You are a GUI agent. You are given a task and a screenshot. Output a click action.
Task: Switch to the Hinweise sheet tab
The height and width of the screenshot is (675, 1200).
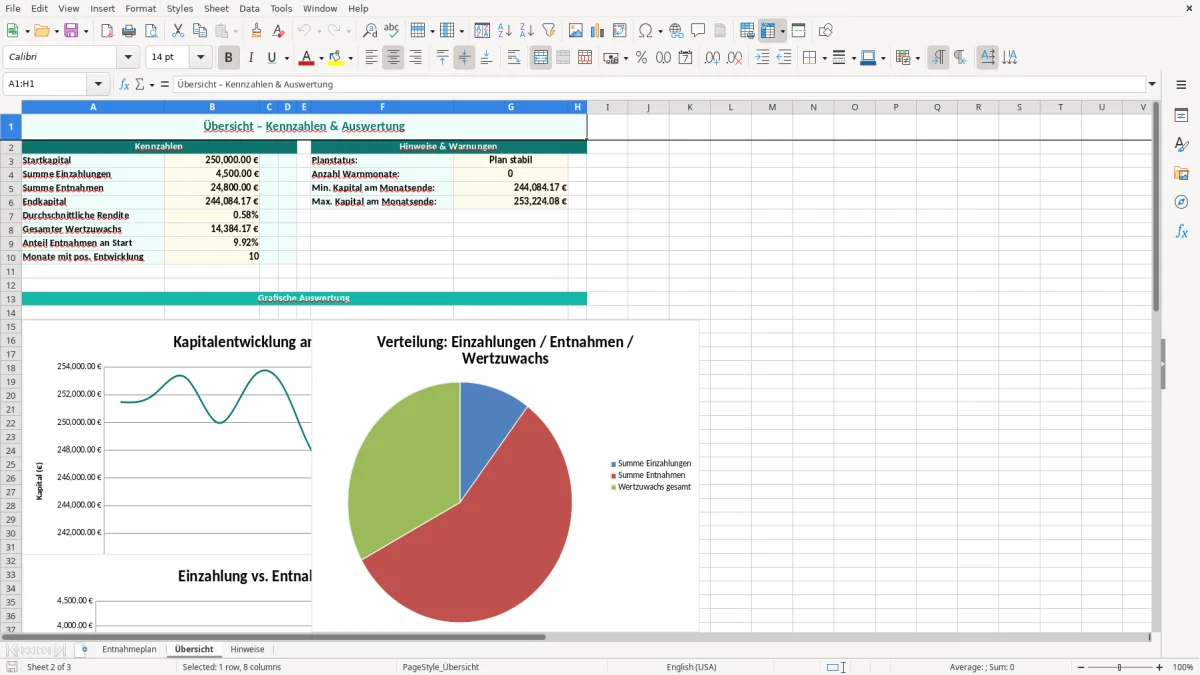(x=247, y=649)
